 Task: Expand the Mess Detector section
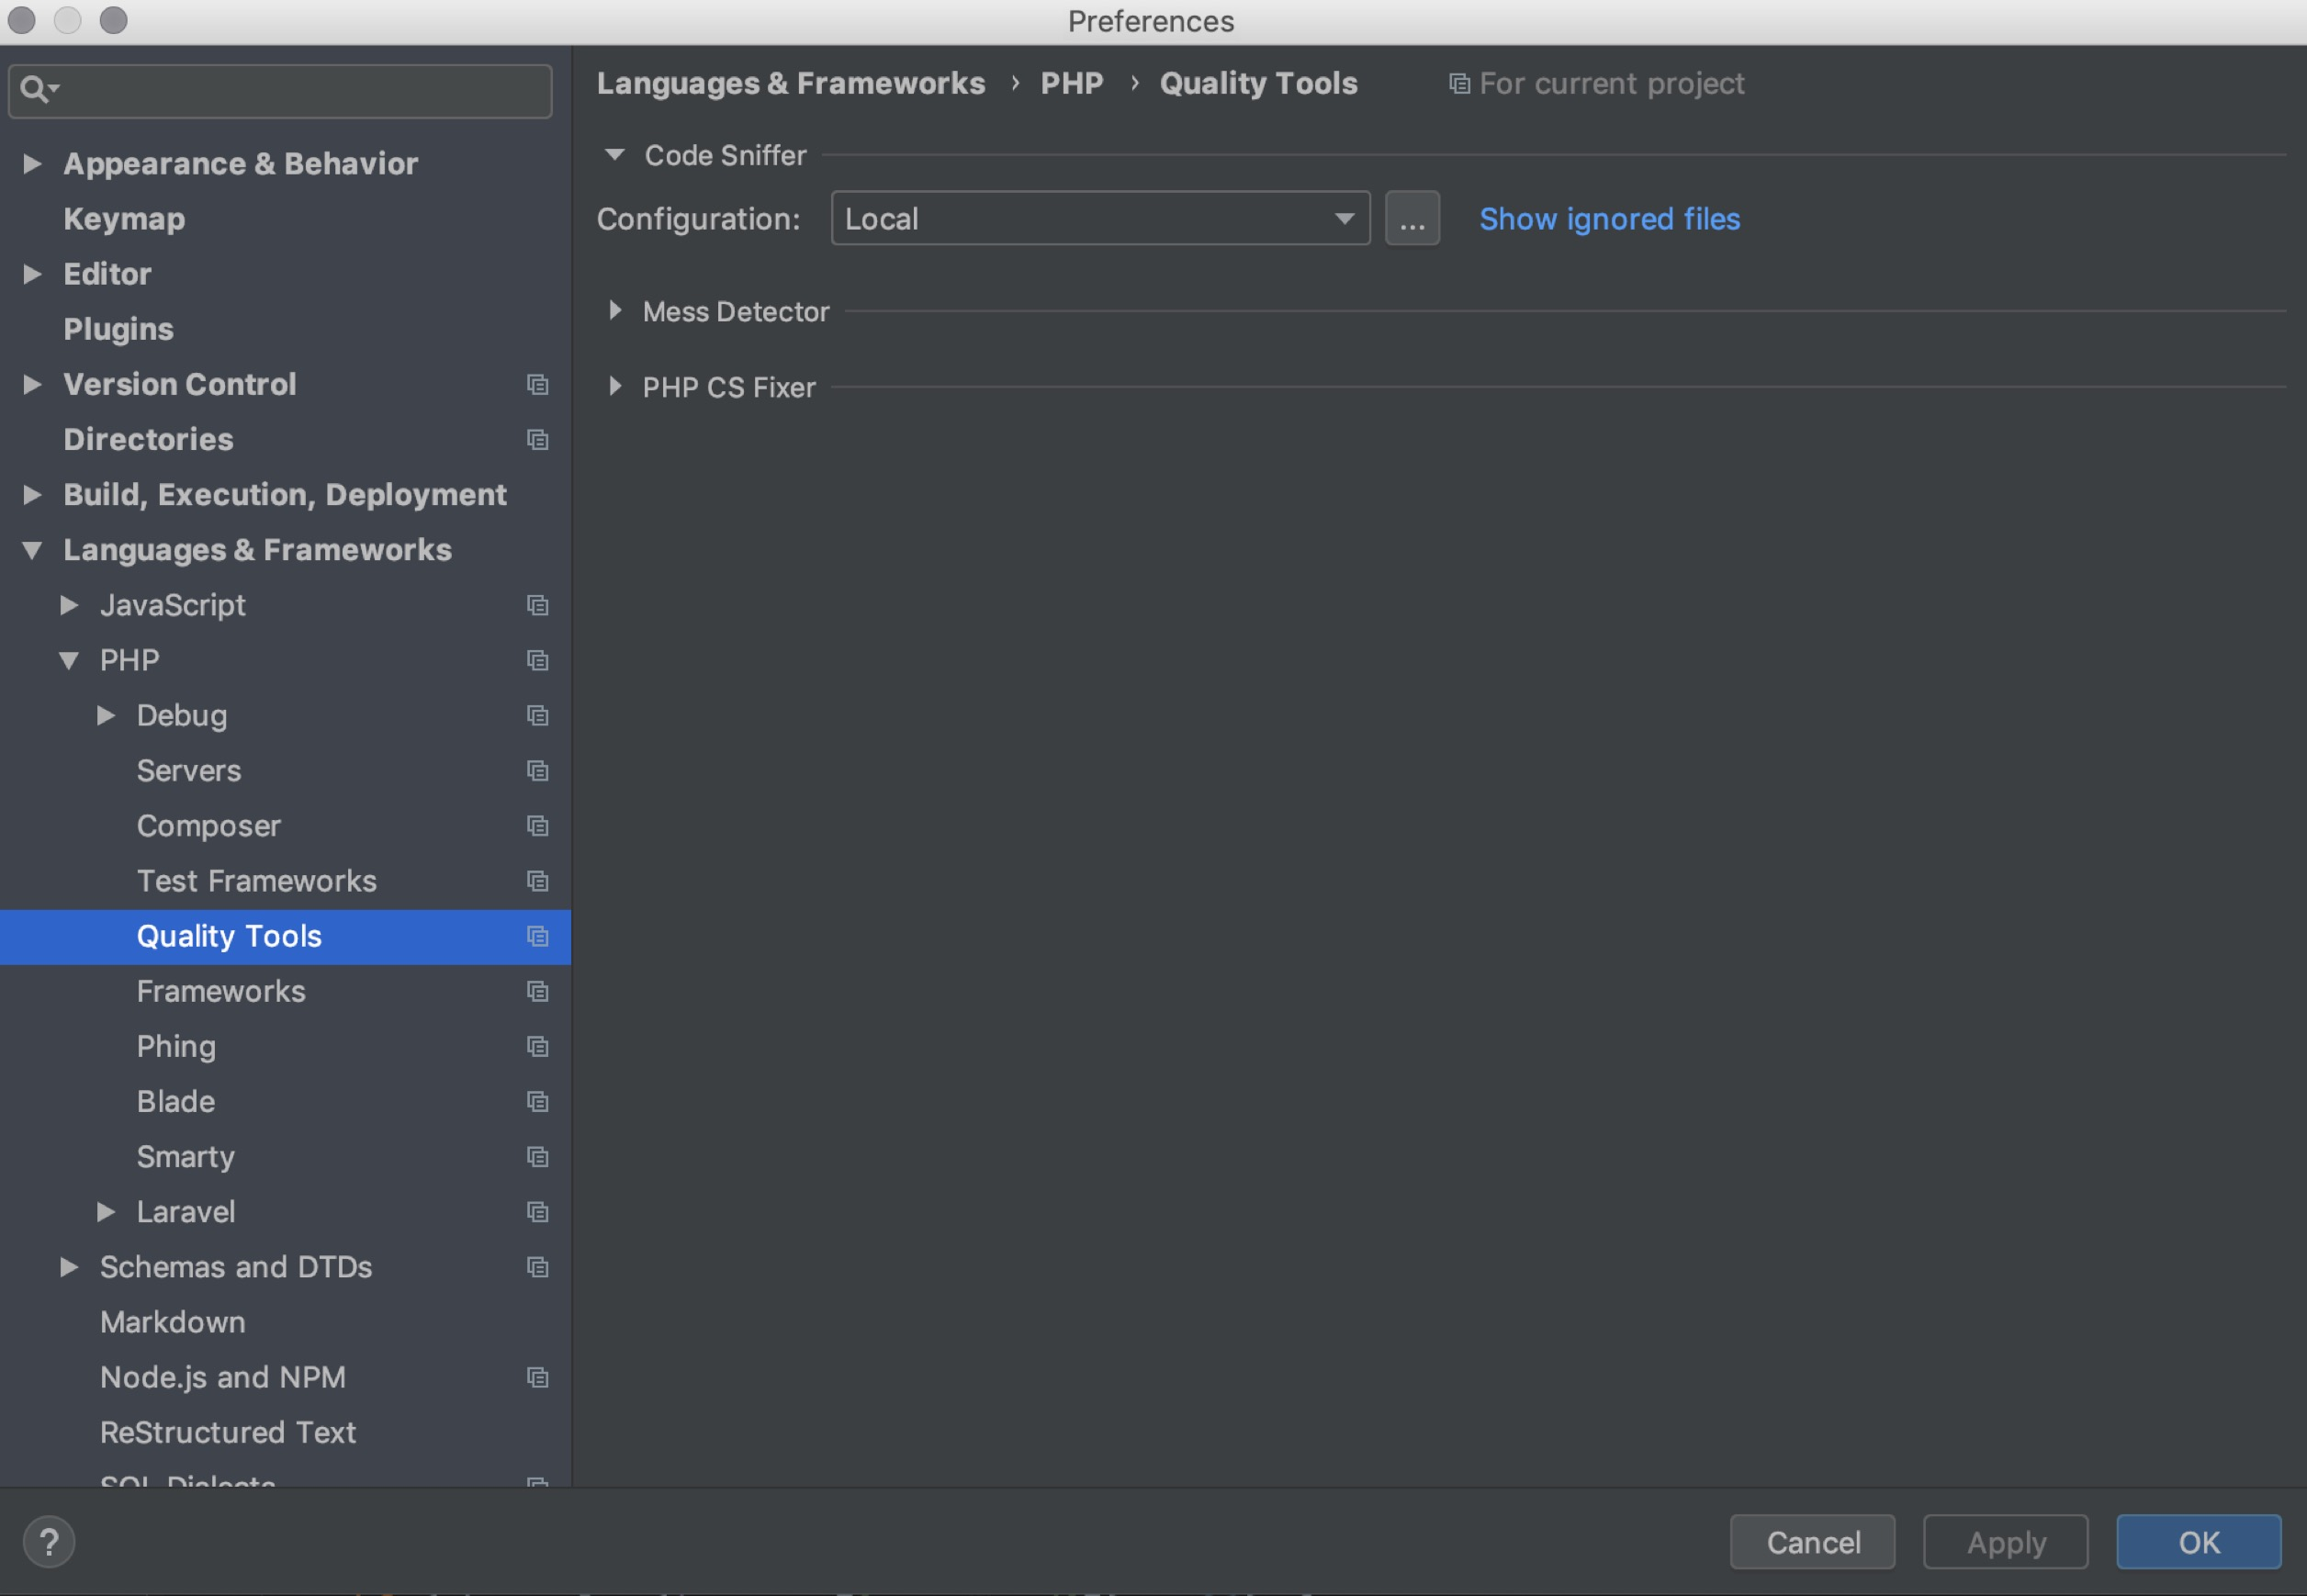615,311
